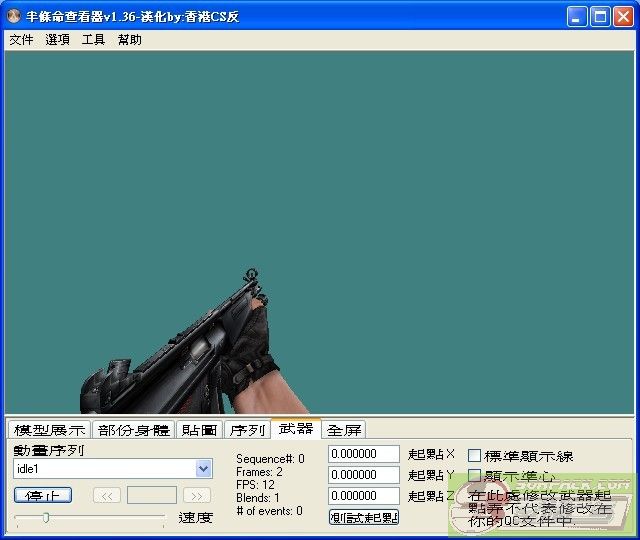The width and height of the screenshot is (640, 540).
Task: Click the 速度 speed slider handle
Action: point(46,518)
